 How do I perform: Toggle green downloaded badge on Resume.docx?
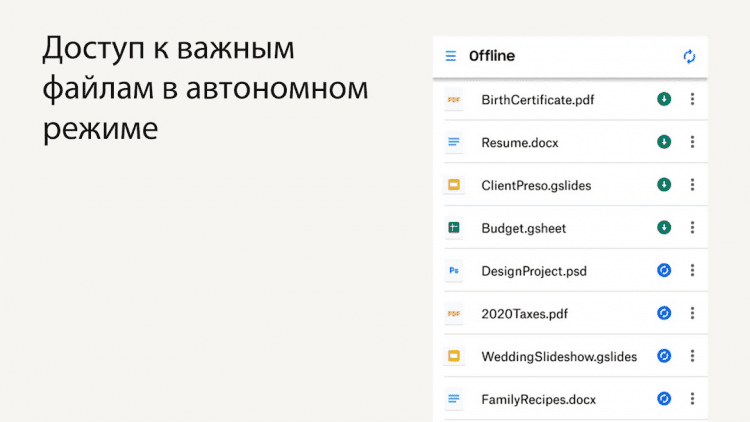coord(663,142)
